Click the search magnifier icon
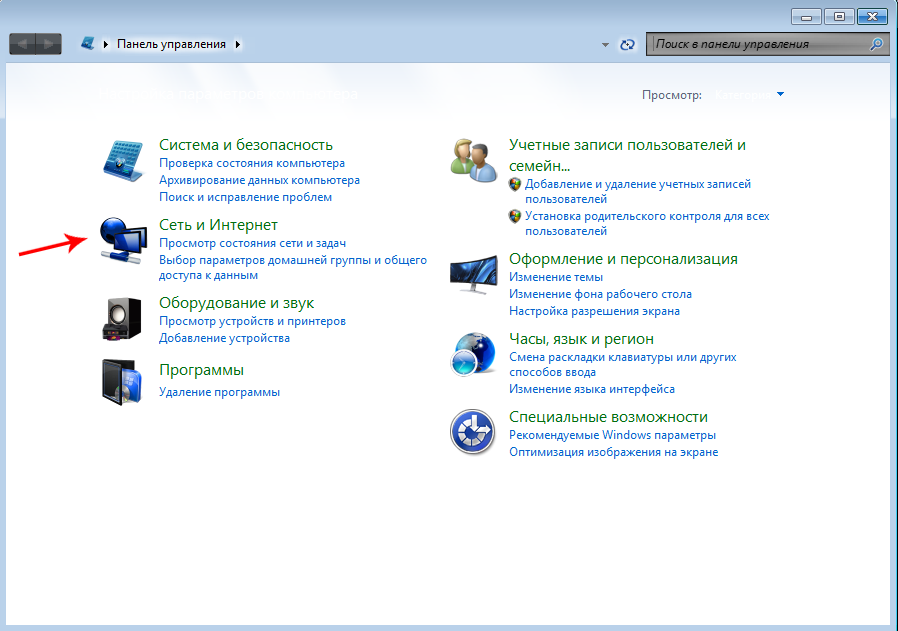 [876, 45]
